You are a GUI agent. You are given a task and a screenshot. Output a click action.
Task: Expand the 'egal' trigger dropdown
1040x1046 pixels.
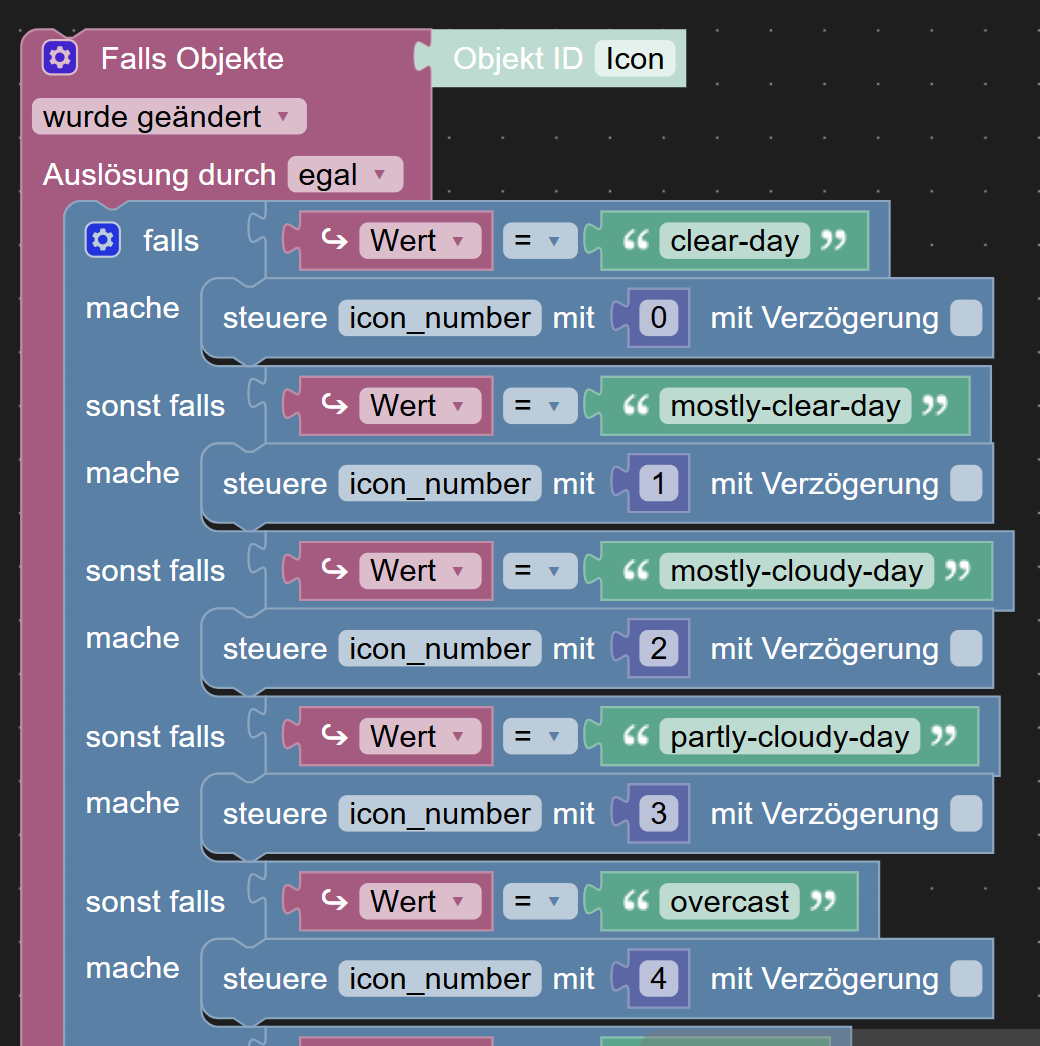(344, 175)
